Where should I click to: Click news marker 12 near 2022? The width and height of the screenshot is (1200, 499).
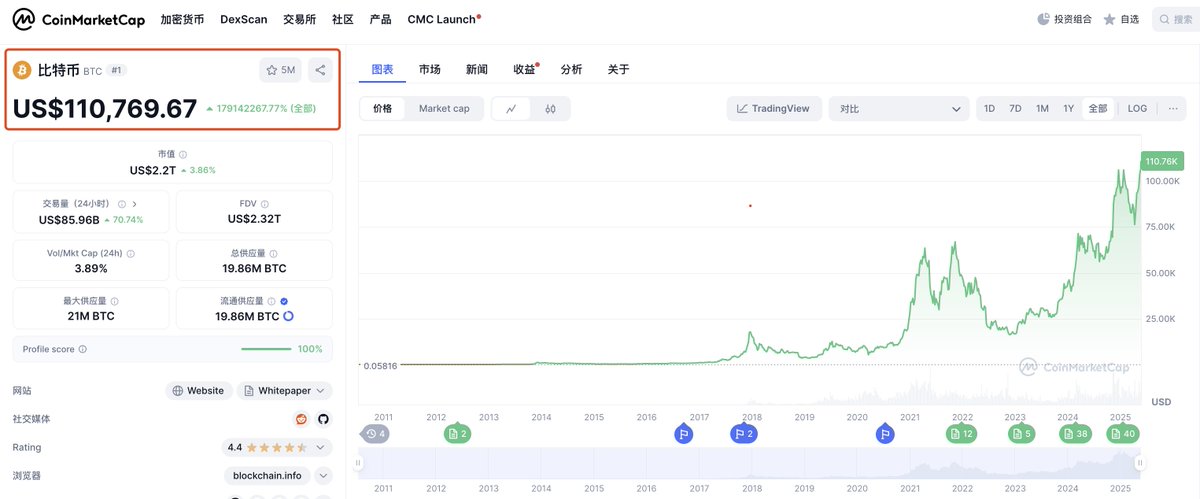(962, 434)
